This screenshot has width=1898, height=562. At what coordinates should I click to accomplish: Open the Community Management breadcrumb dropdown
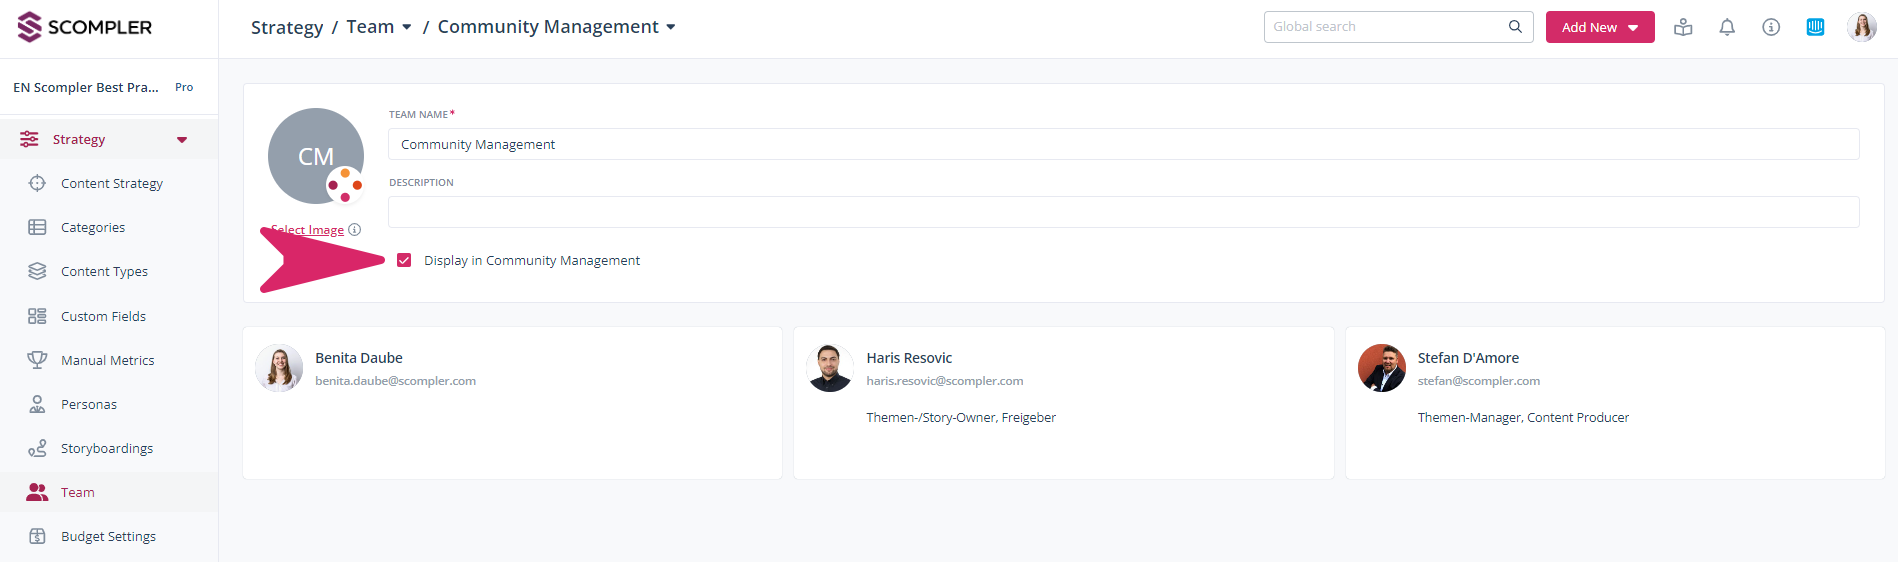671,27
